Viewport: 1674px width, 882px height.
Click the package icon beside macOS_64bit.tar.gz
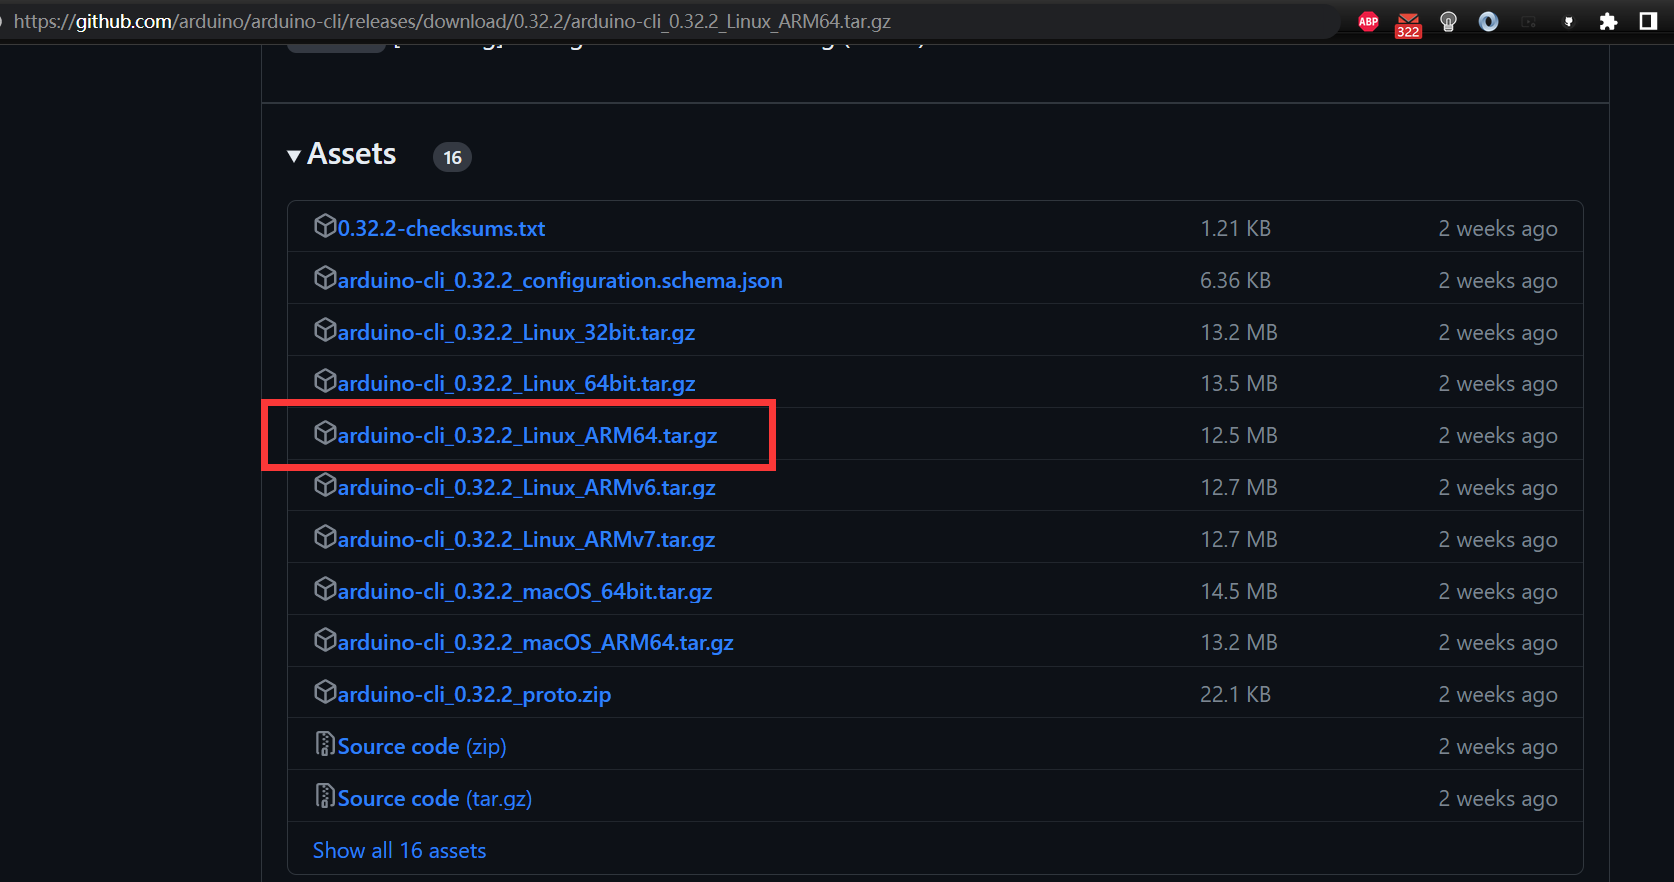pyautogui.click(x=325, y=589)
